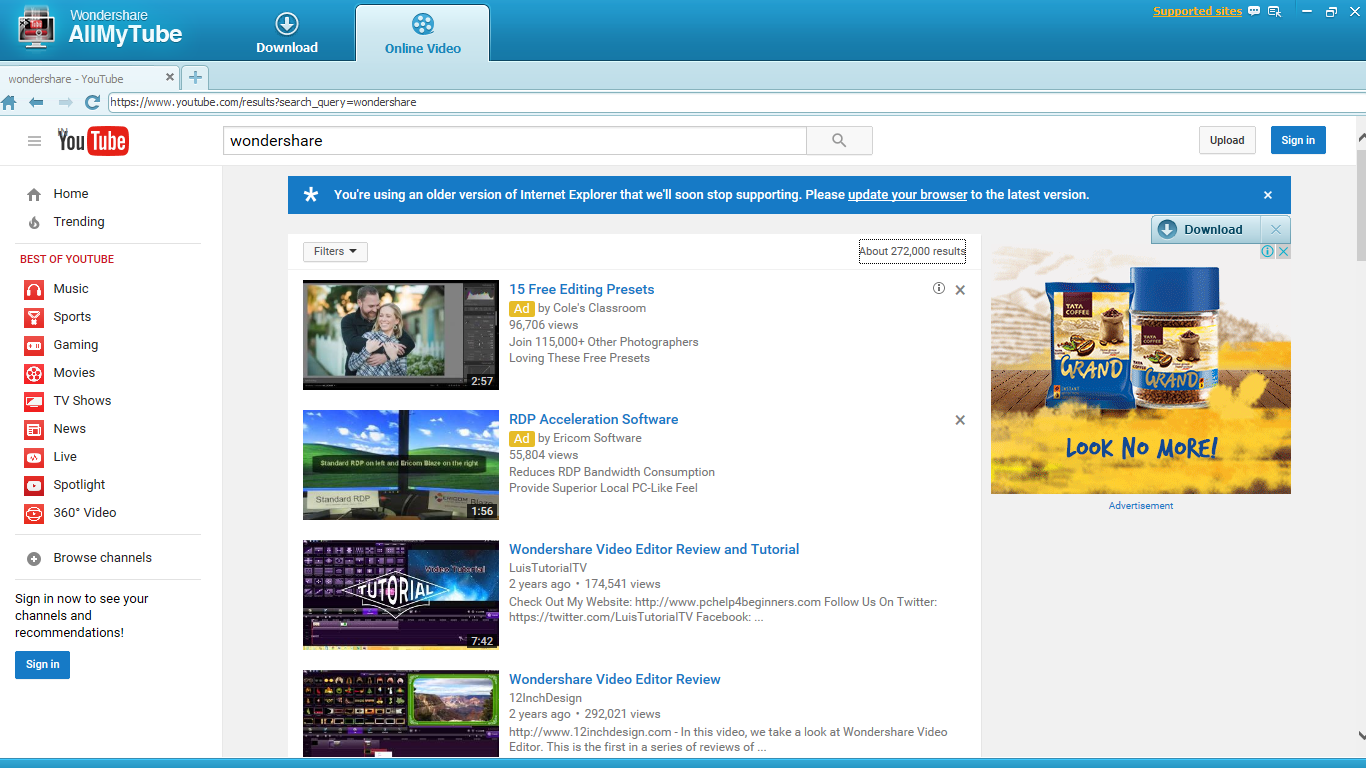Viewport: 1366px width, 768px height.
Task: Open Wondershare Video Editor Review and Tutorial link
Action: (654, 549)
